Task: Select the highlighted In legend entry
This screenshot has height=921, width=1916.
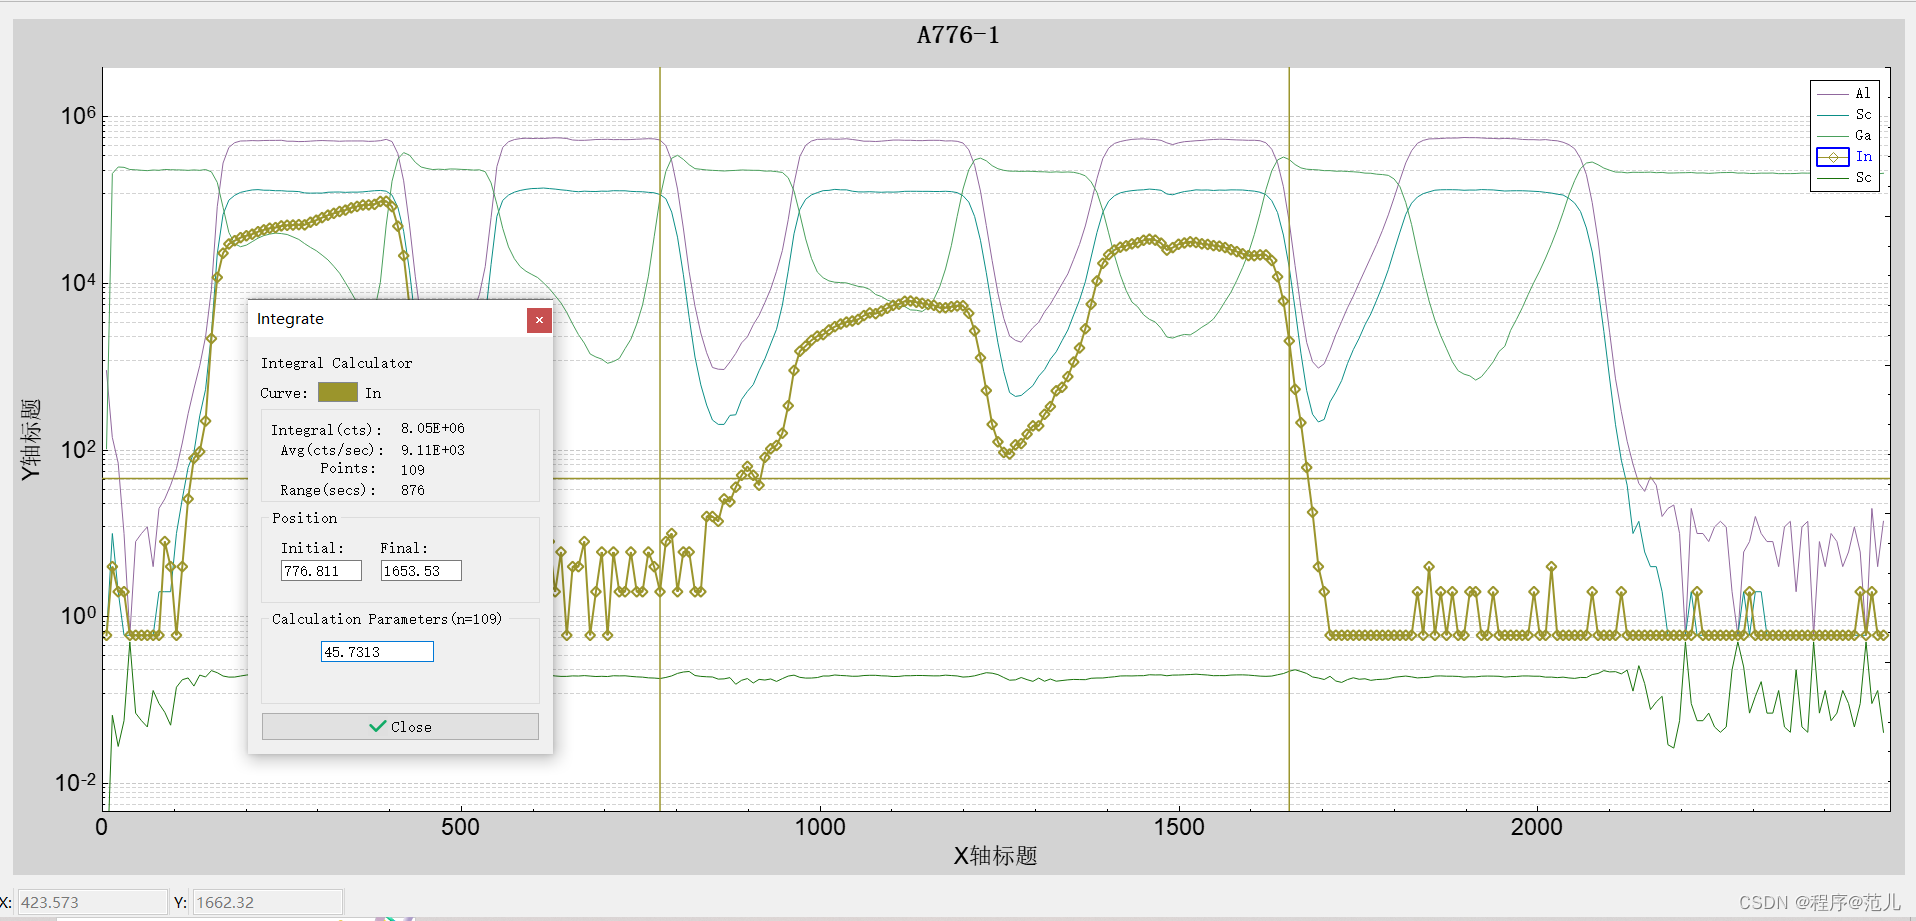Action: 1863,157
